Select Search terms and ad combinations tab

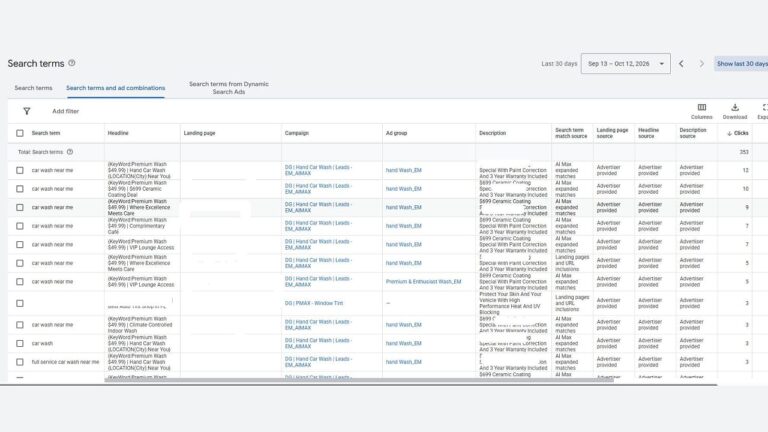coord(116,88)
